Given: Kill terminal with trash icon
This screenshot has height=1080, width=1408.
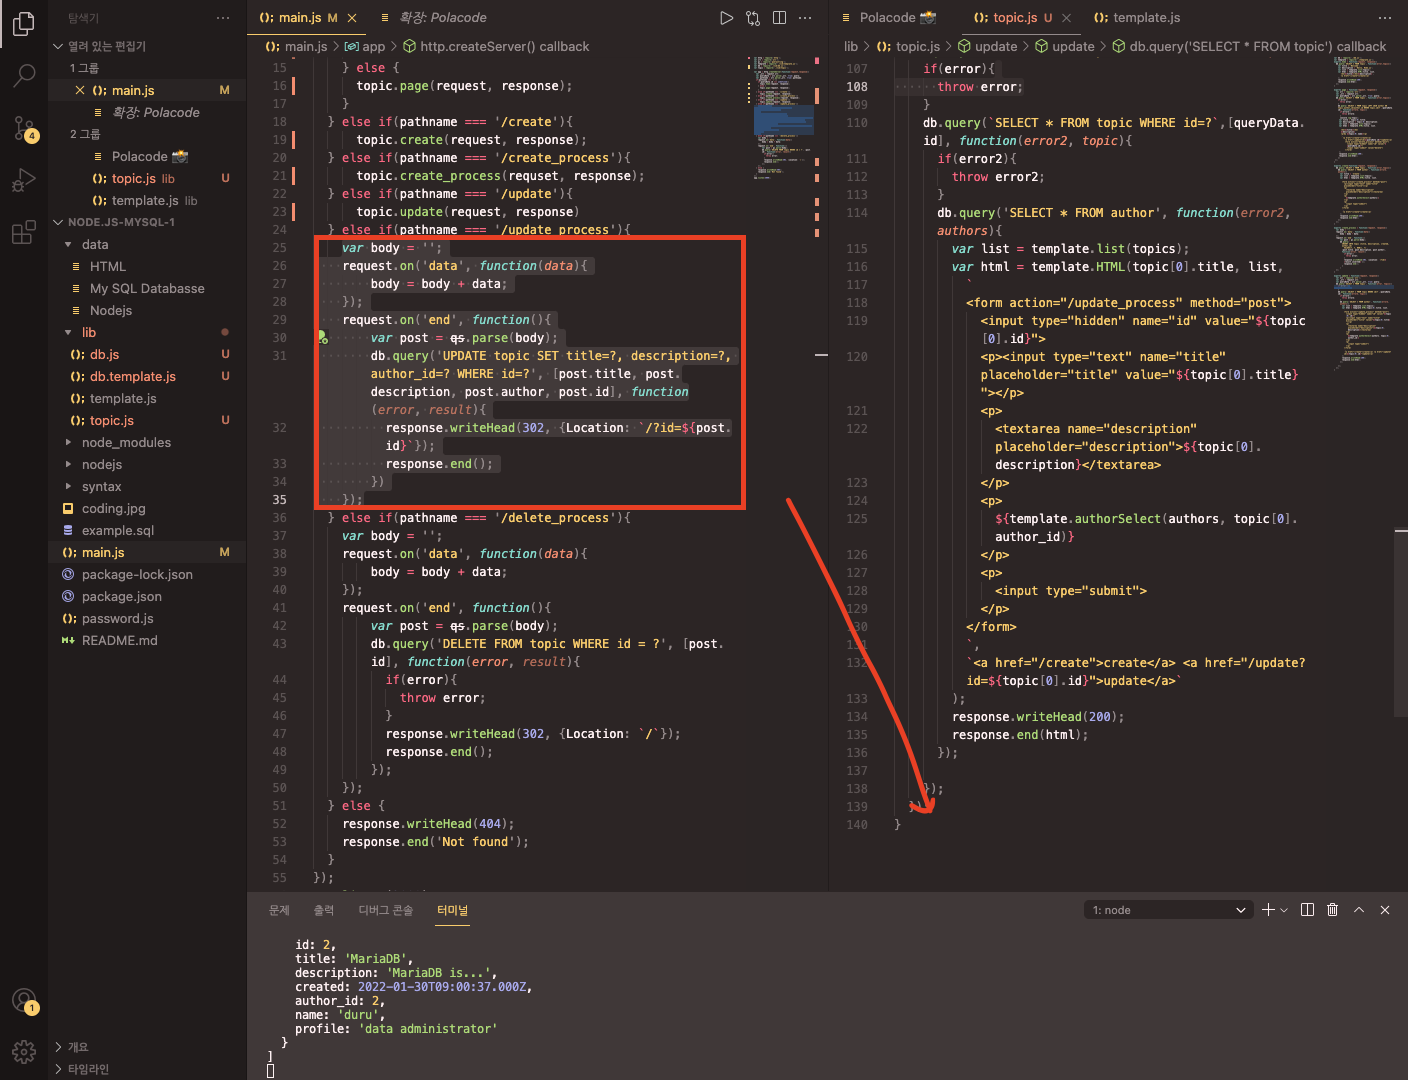Looking at the screenshot, I should (x=1333, y=910).
